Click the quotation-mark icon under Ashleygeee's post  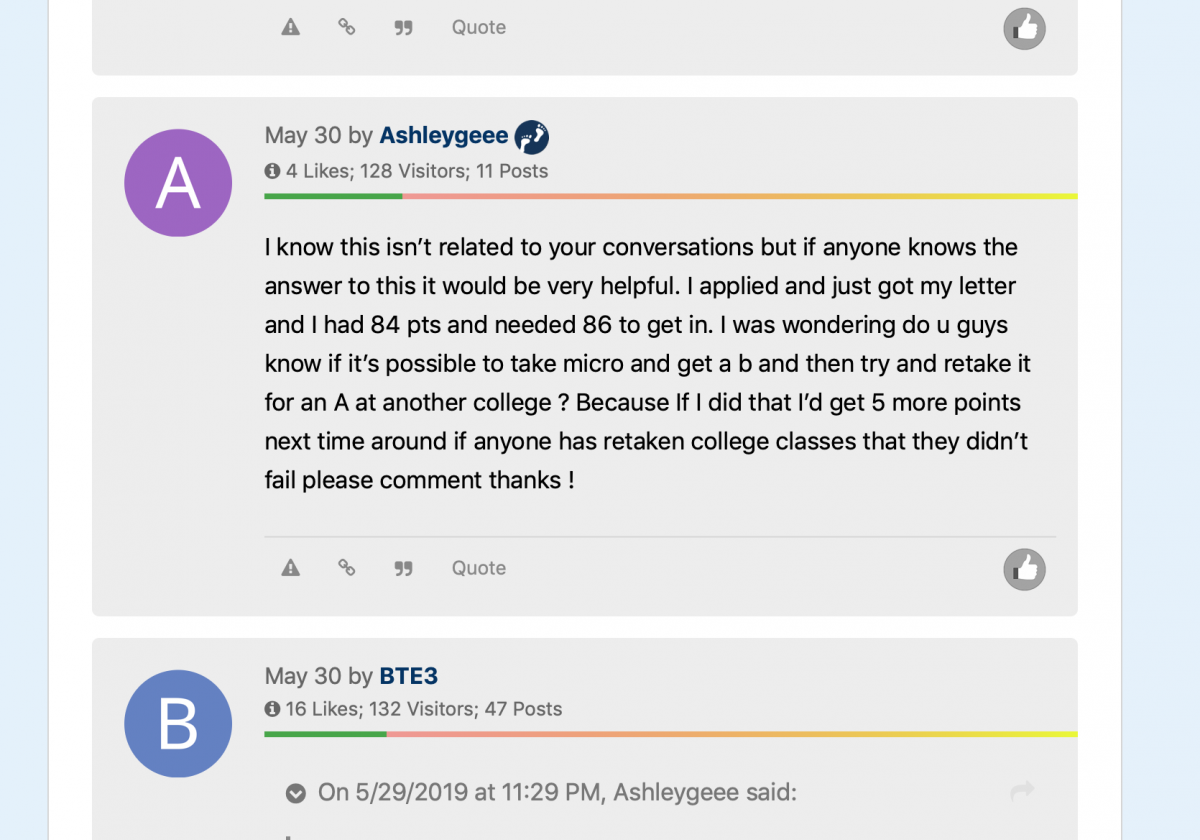coord(403,568)
